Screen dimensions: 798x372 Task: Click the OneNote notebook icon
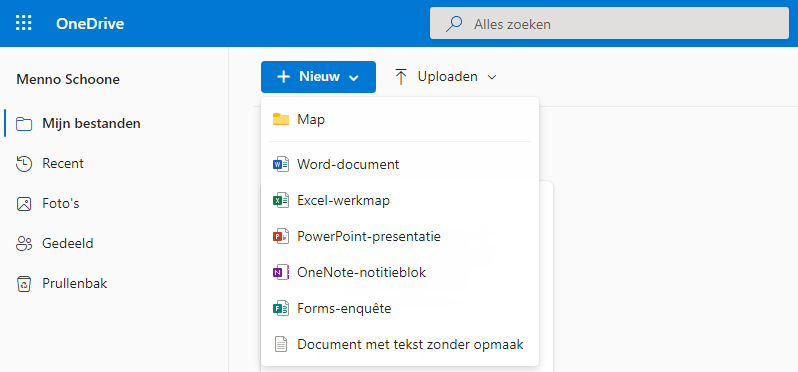(280, 273)
